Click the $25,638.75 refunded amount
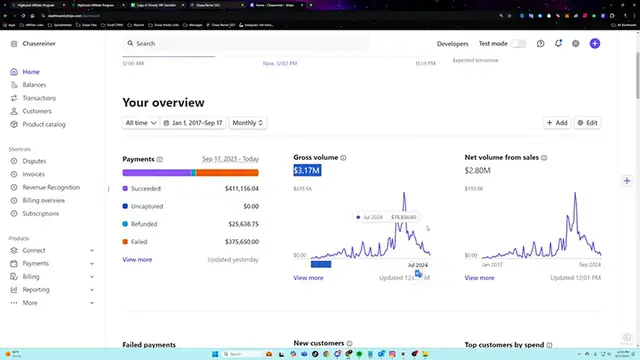 click(243, 224)
